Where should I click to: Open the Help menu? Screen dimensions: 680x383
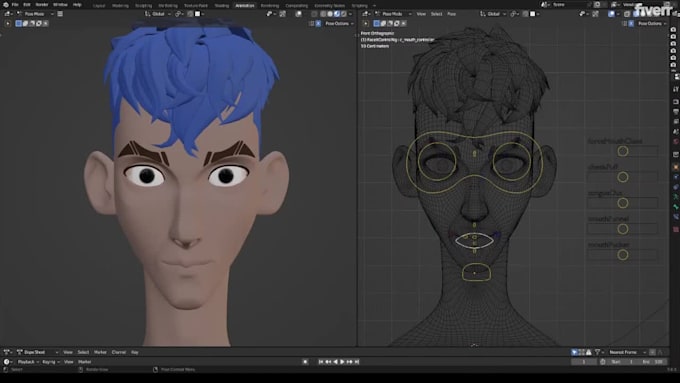pos(77,5)
